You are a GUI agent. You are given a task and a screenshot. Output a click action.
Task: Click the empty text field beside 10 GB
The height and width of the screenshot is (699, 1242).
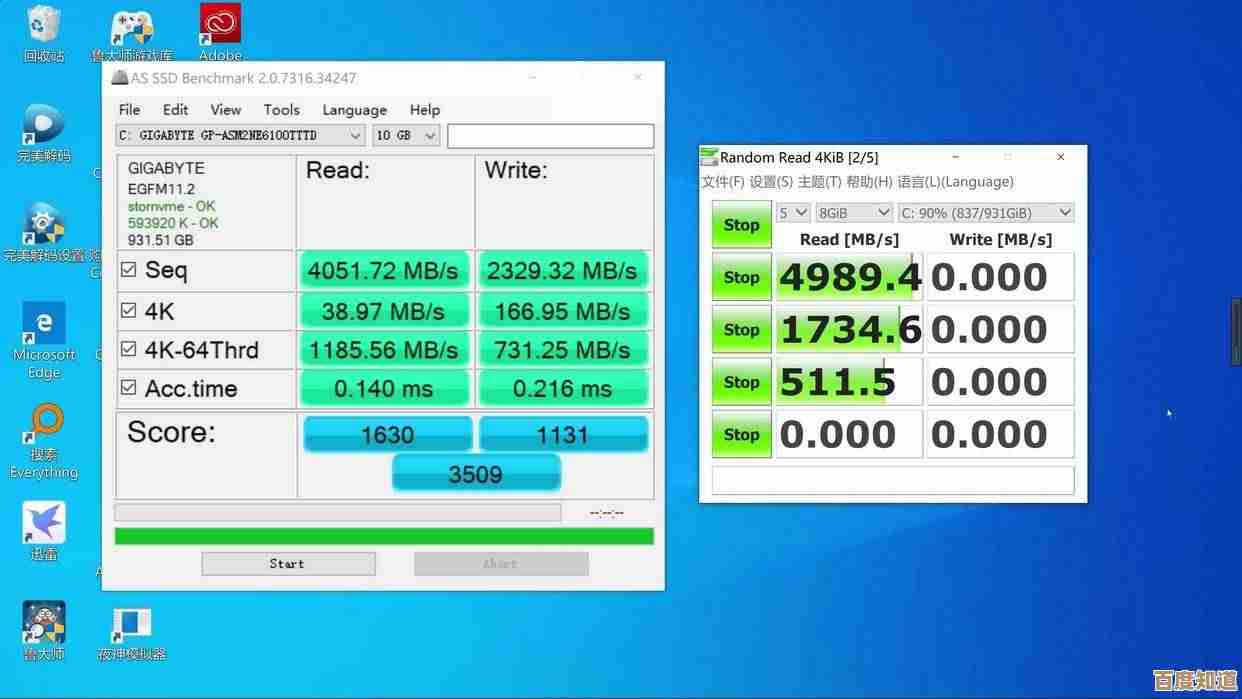(550, 136)
